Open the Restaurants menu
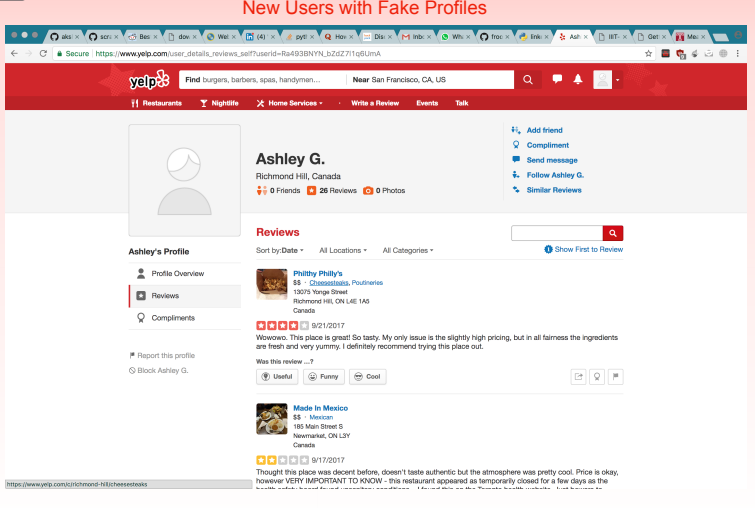This screenshot has height=508, width=755. click(x=156, y=103)
